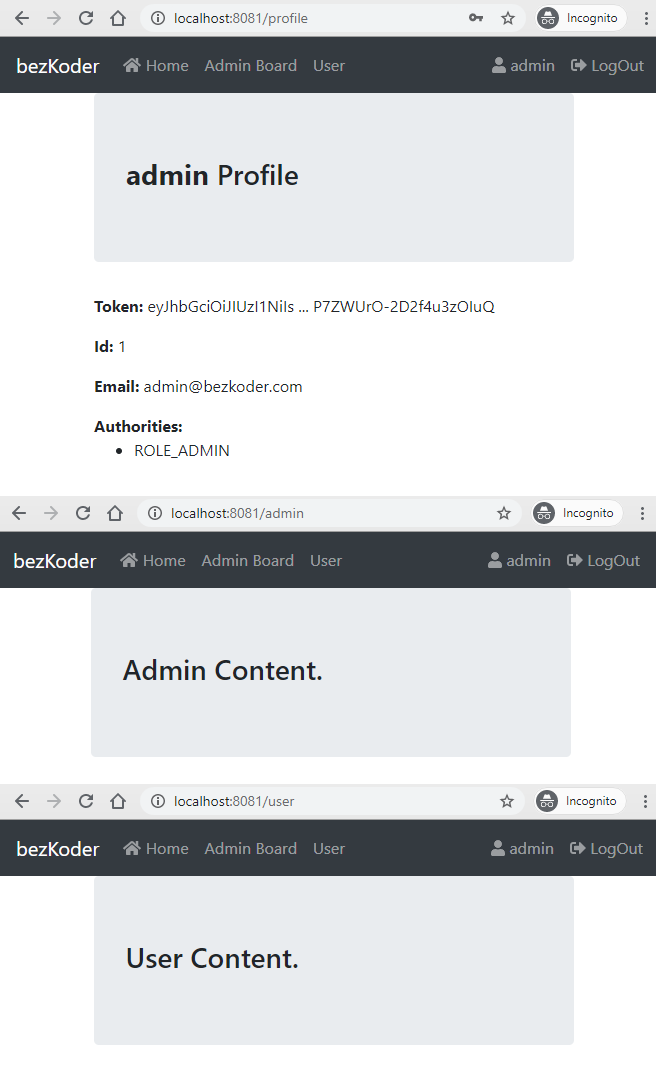656x1078 pixels.
Task: Click the browser home button in the /user window
Action: pos(118,801)
